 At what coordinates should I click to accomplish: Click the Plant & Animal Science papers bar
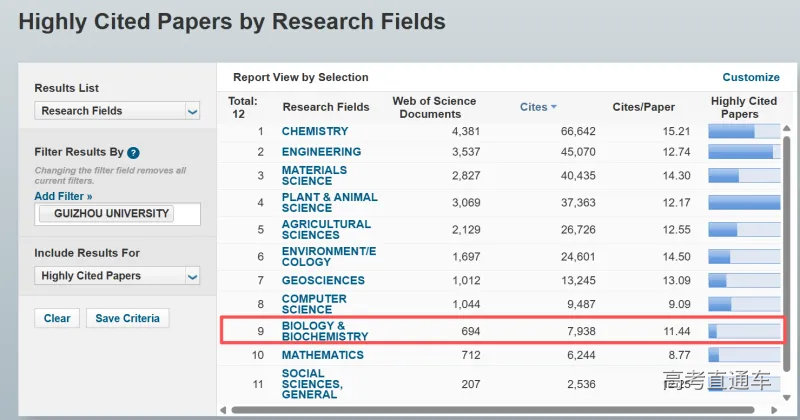(x=743, y=202)
